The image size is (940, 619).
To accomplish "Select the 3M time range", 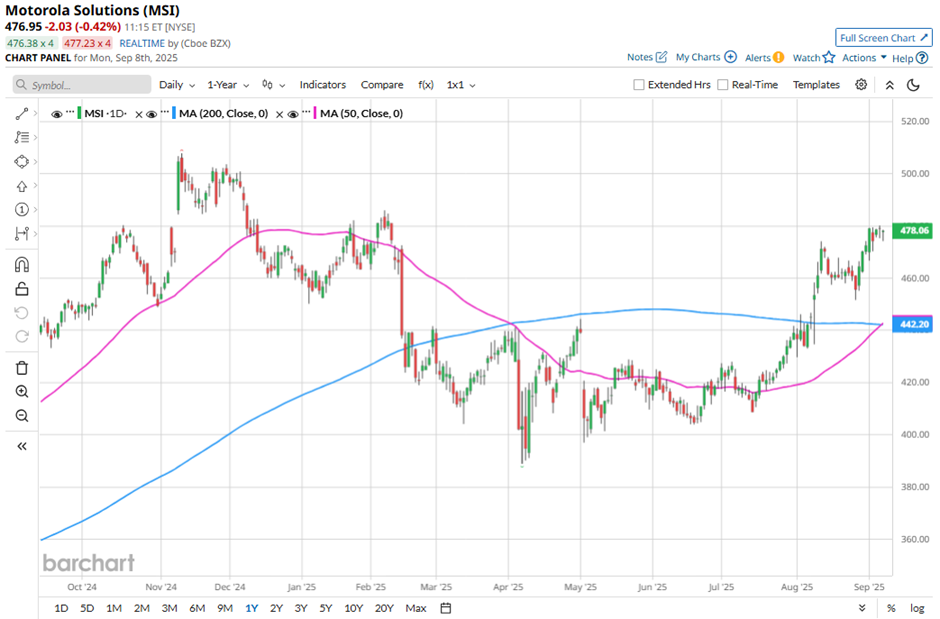I will click(169, 608).
